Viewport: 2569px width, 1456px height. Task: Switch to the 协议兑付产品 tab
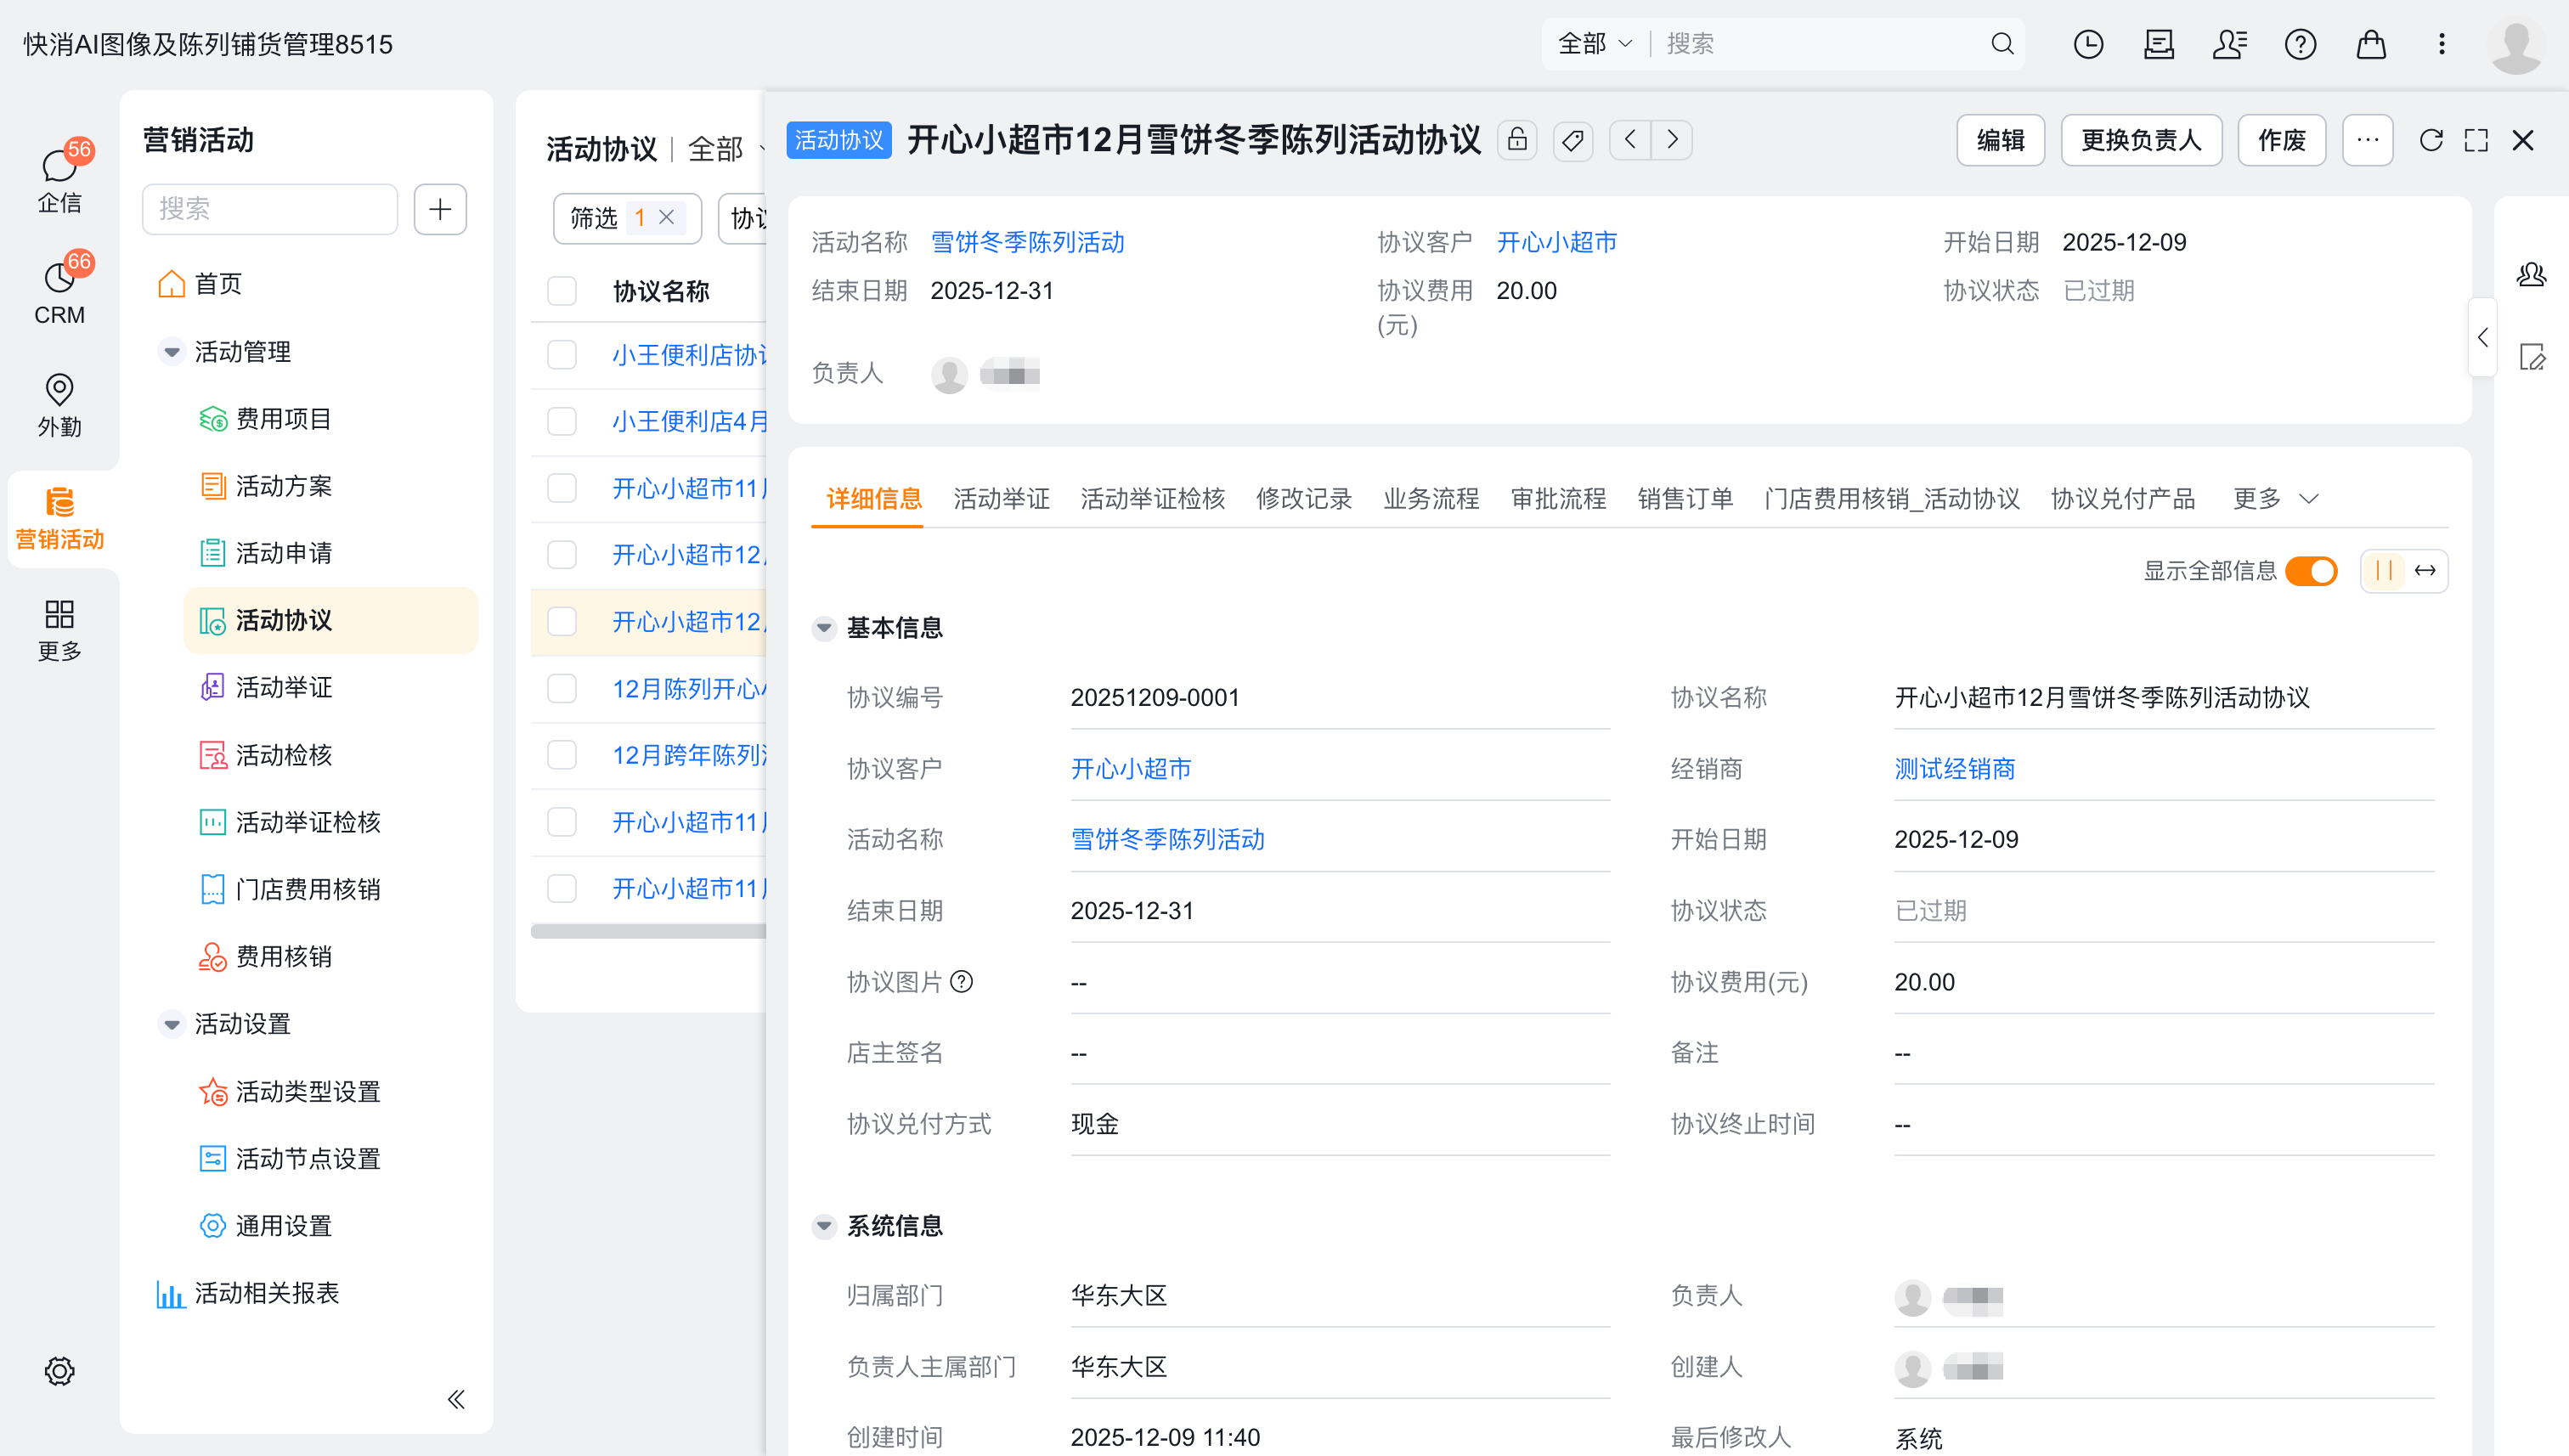click(2123, 498)
